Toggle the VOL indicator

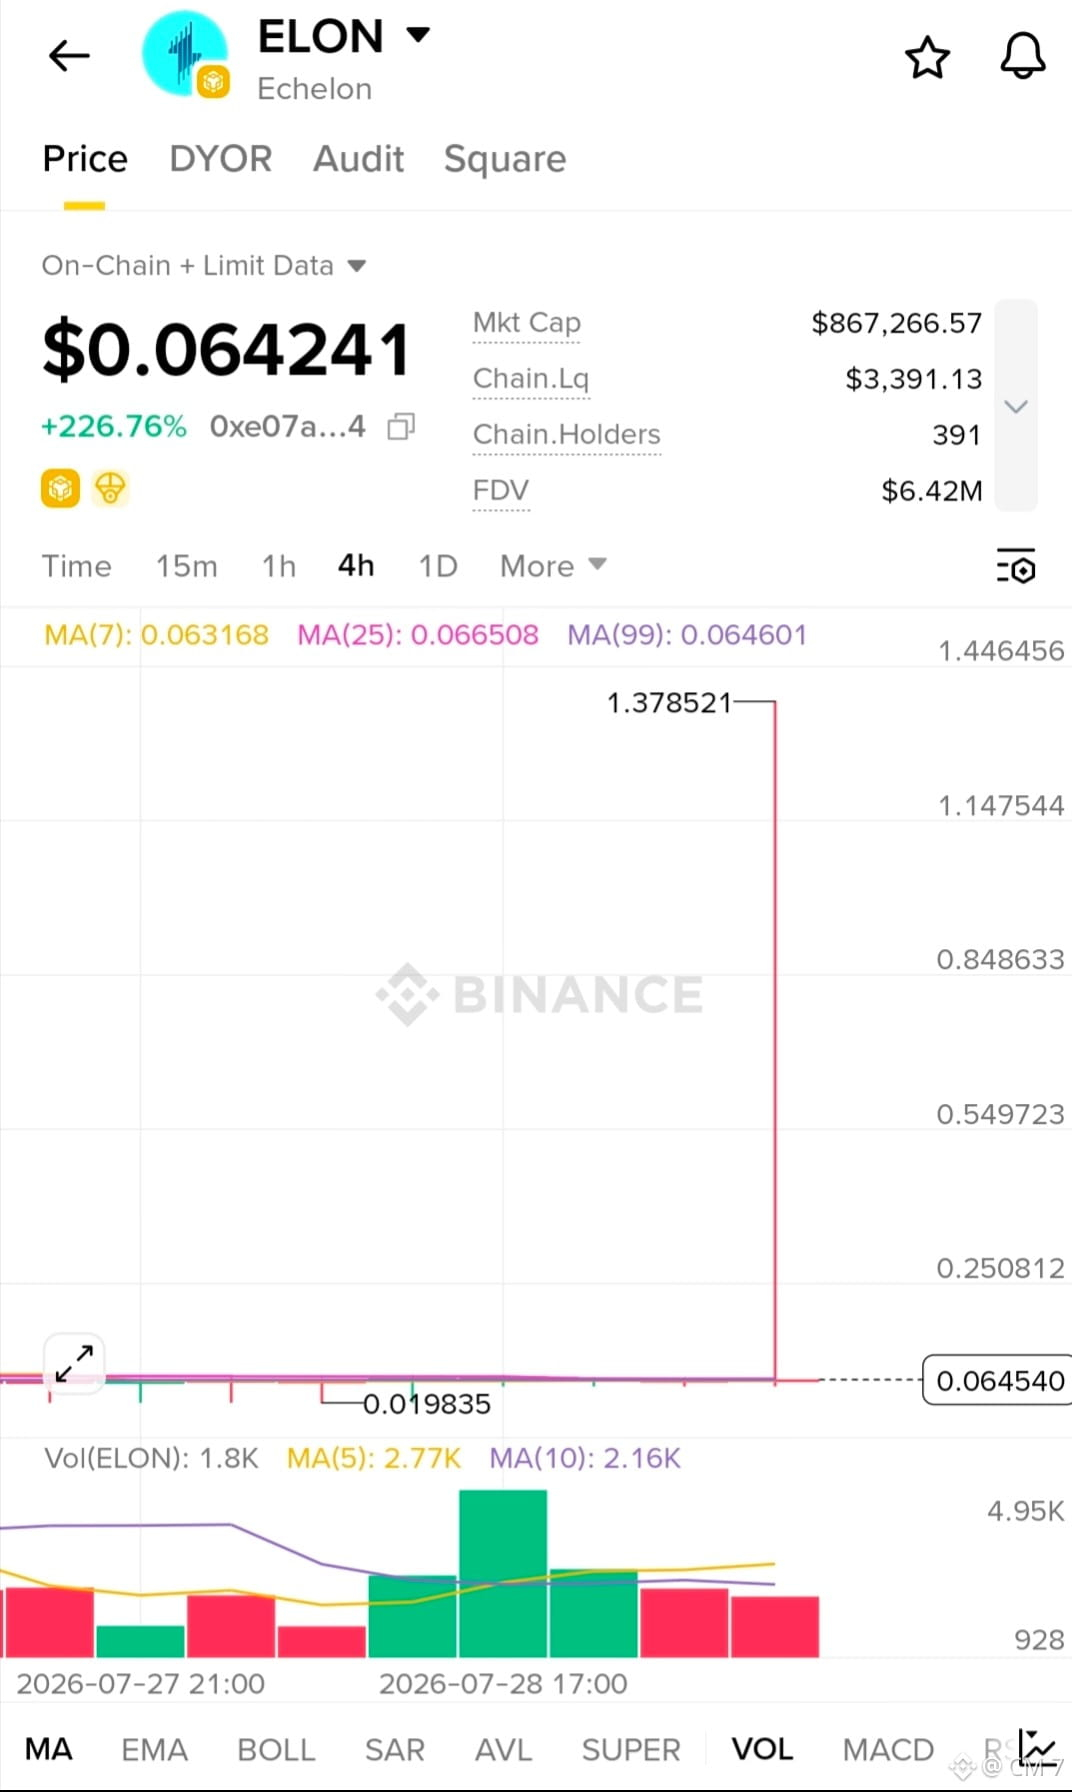[x=762, y=1749]
